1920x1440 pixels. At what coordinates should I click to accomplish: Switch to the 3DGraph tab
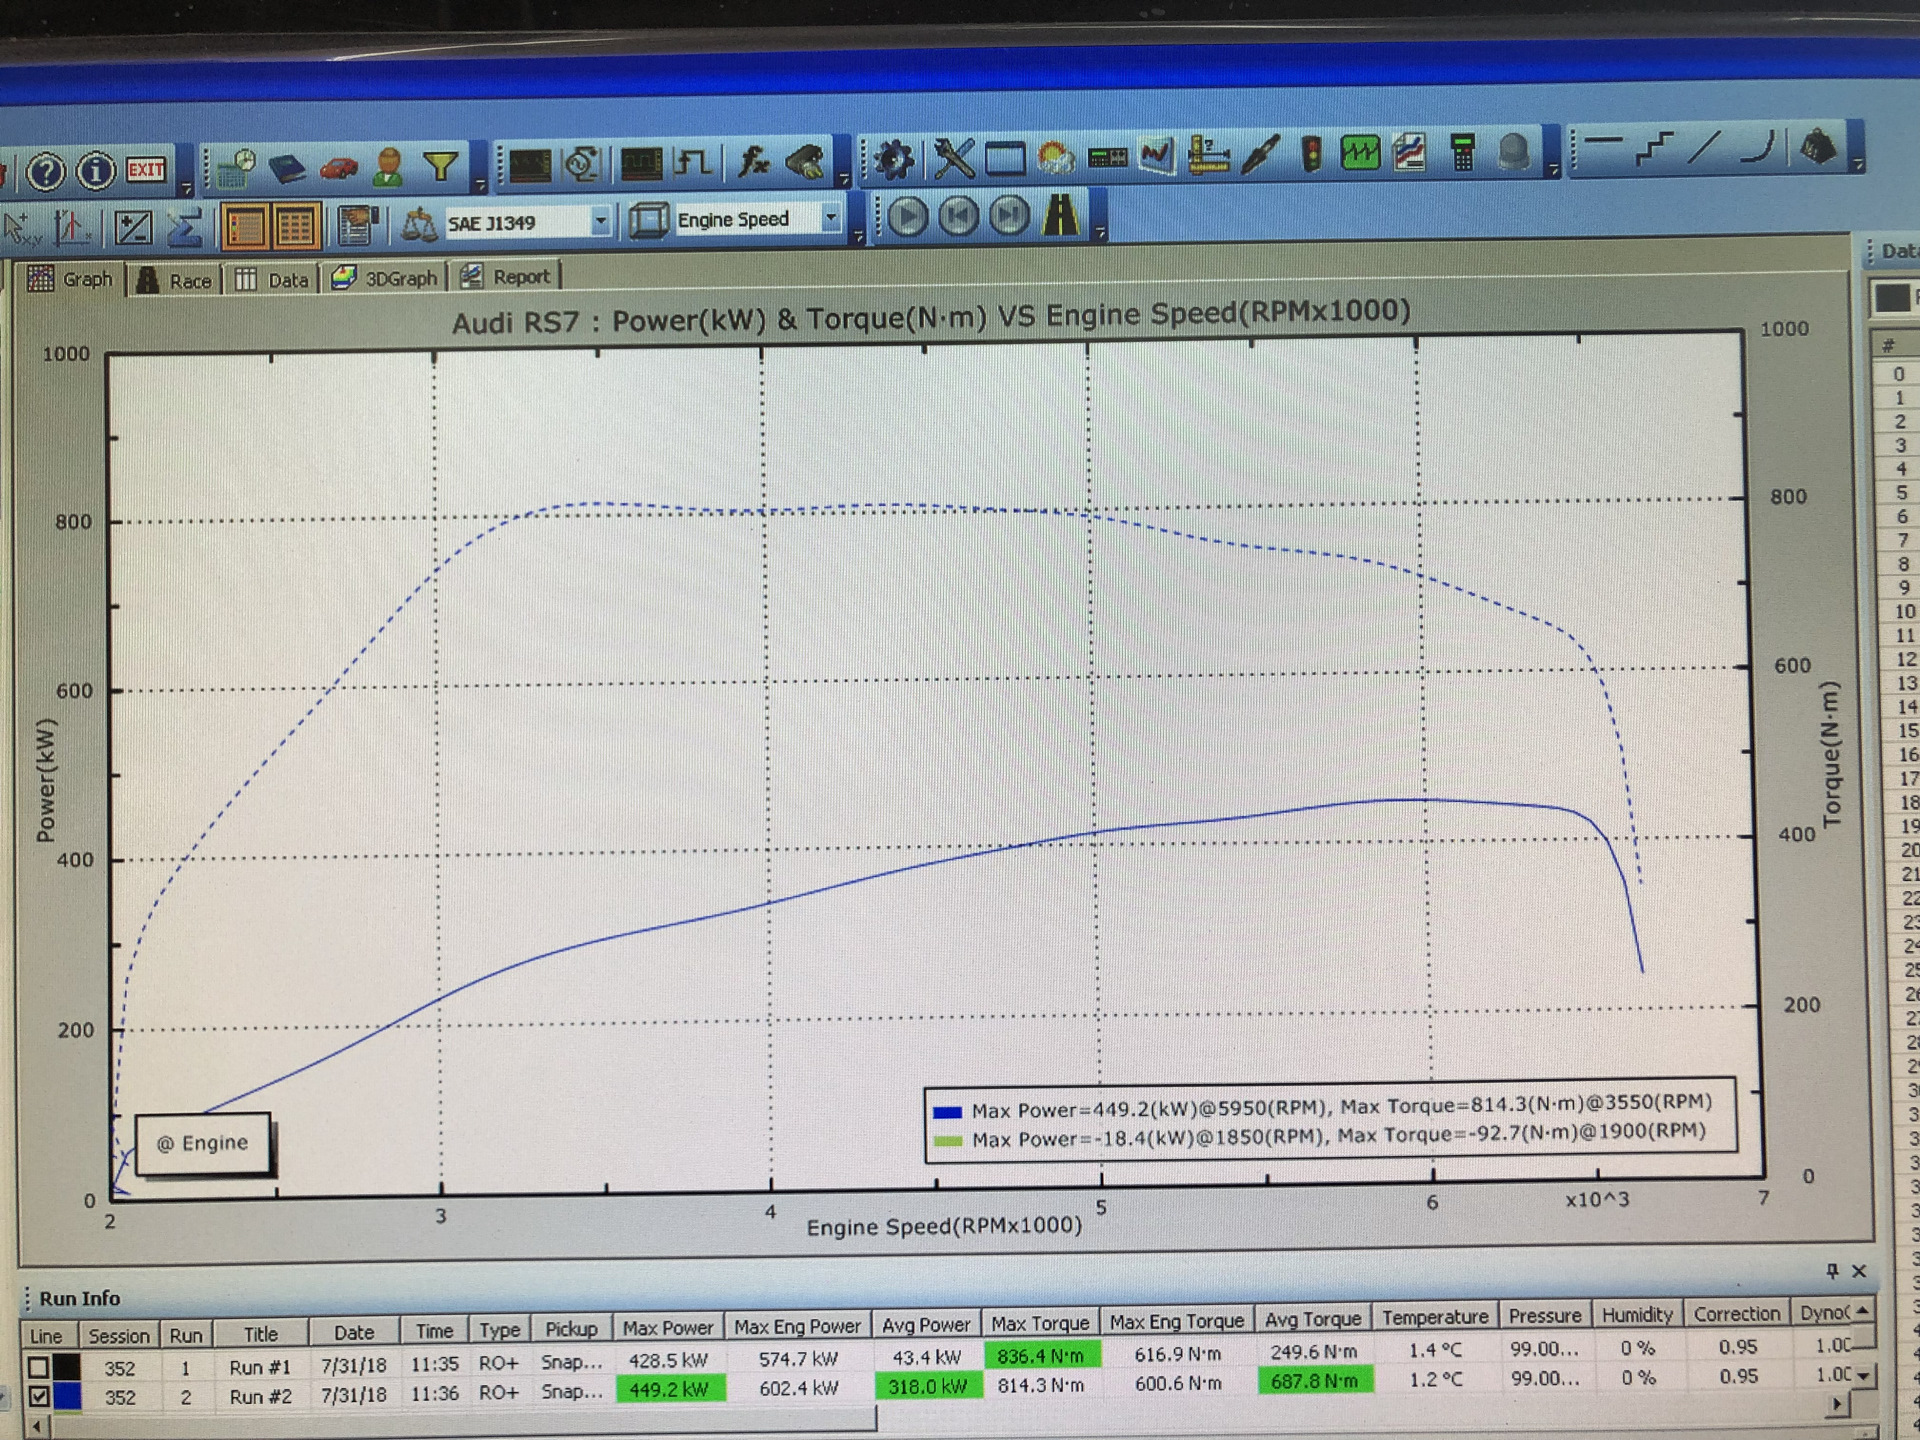click(385, 278)
